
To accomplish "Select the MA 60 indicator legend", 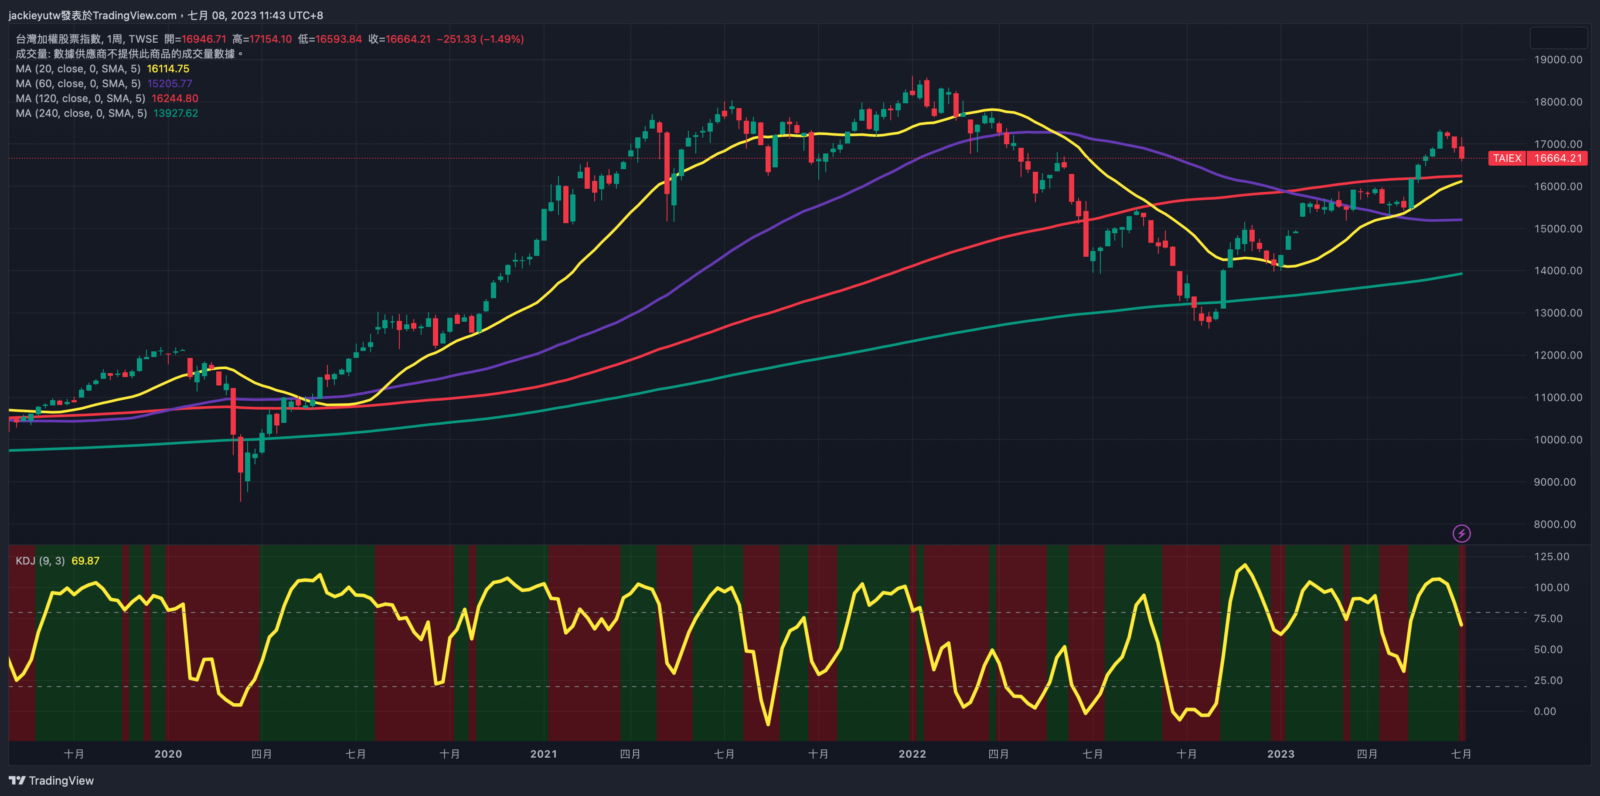I will 78,84.
